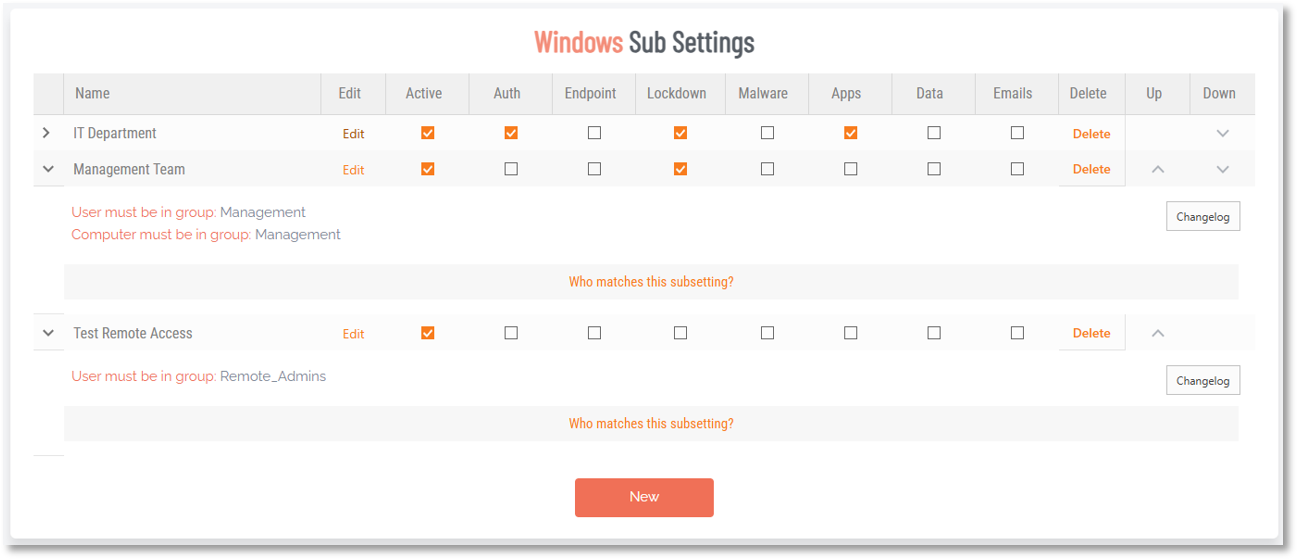Open Changelog for Test Remote Access
1297x559 pixels.
click(1203, 380)
